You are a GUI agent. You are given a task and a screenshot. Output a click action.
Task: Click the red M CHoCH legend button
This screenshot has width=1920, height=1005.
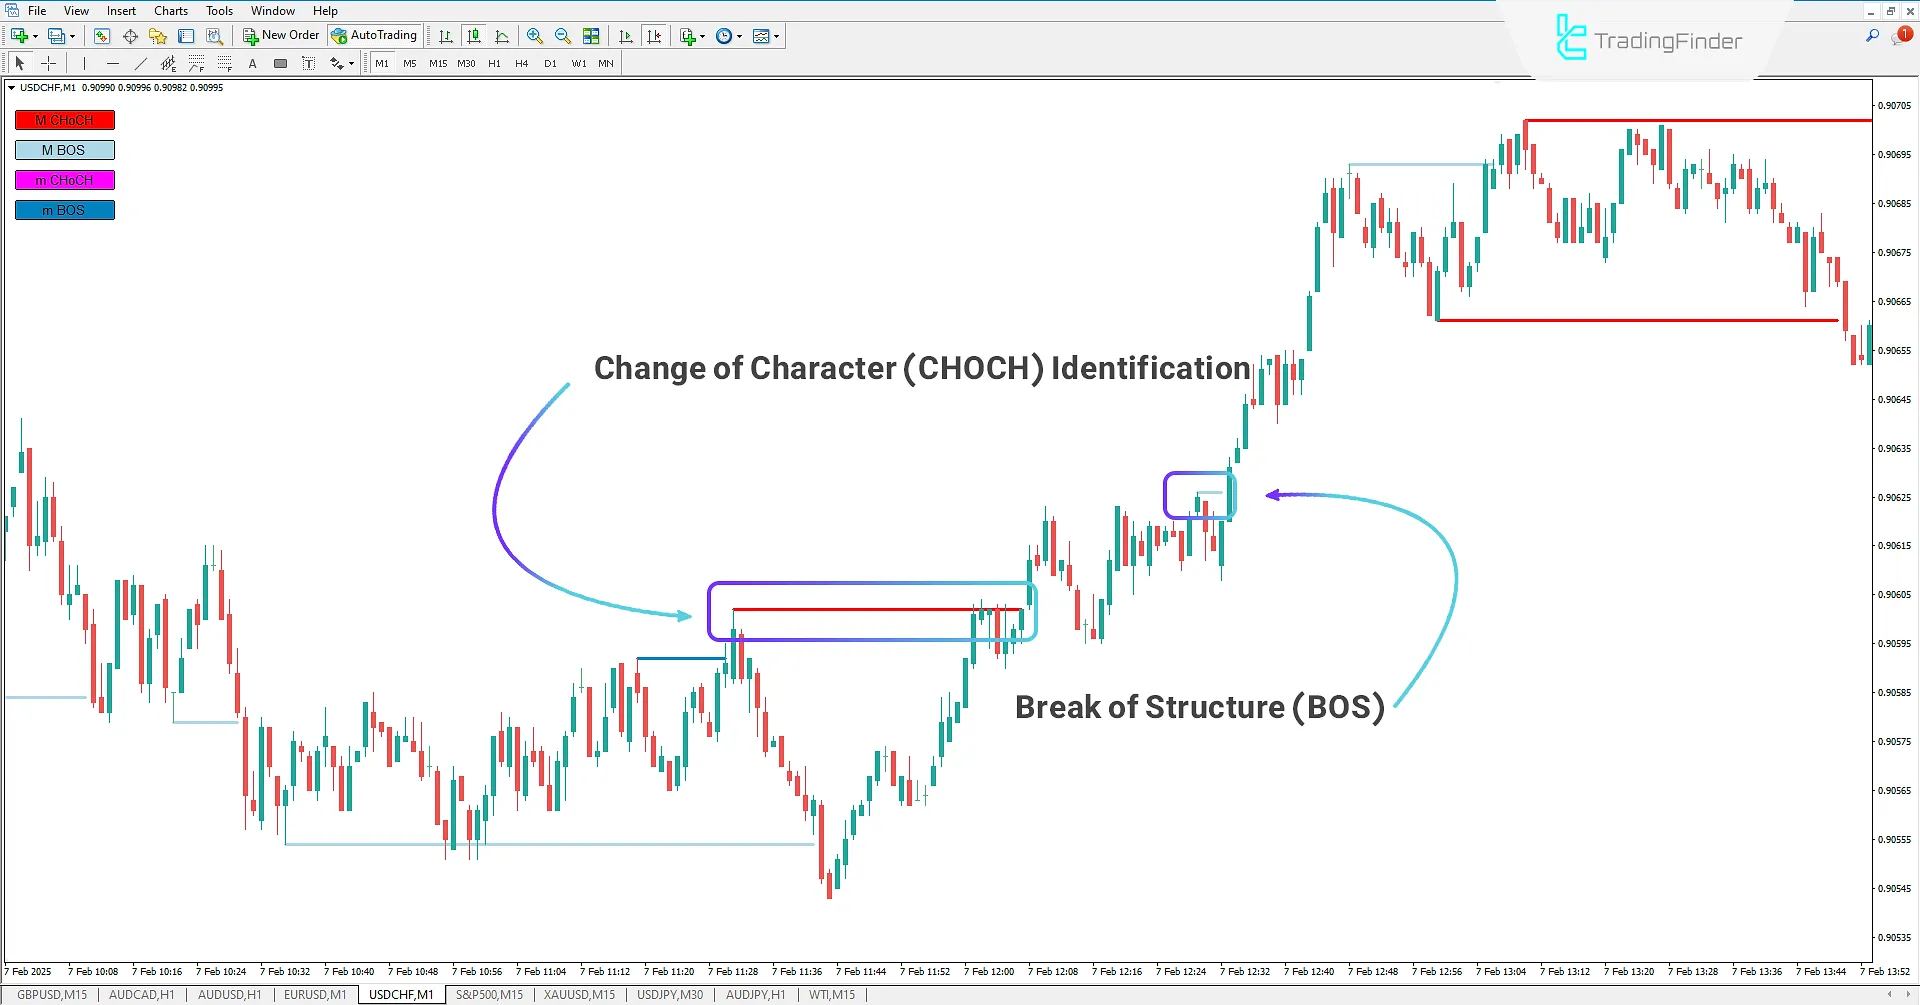(64, 119)
